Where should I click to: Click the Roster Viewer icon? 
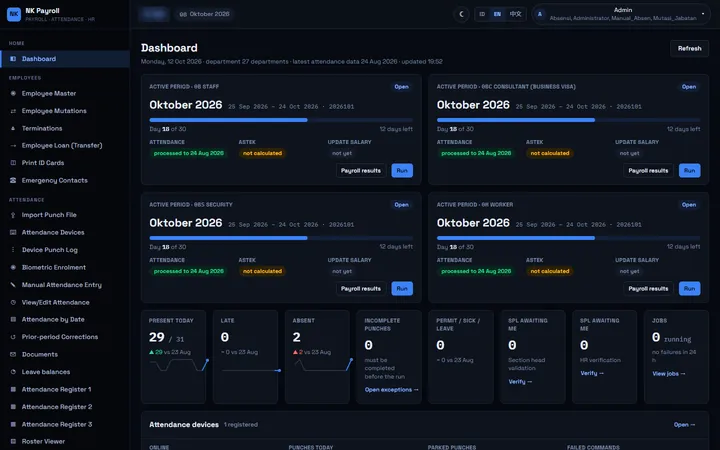click(13, 441)
